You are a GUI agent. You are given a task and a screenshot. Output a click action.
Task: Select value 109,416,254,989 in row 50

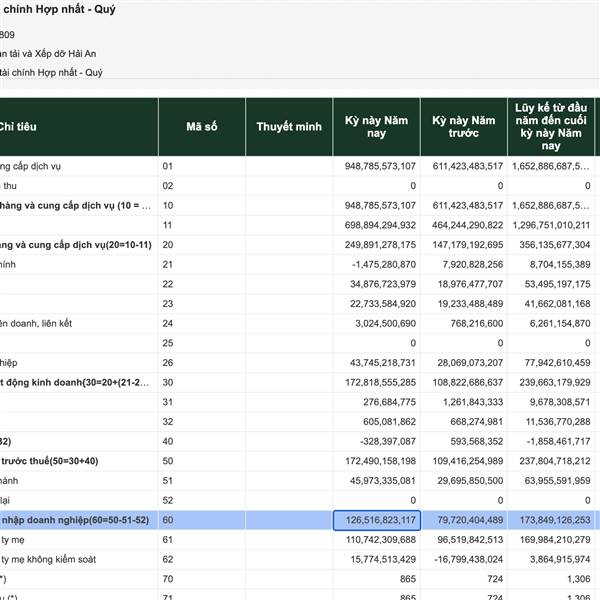click(468, 461)
